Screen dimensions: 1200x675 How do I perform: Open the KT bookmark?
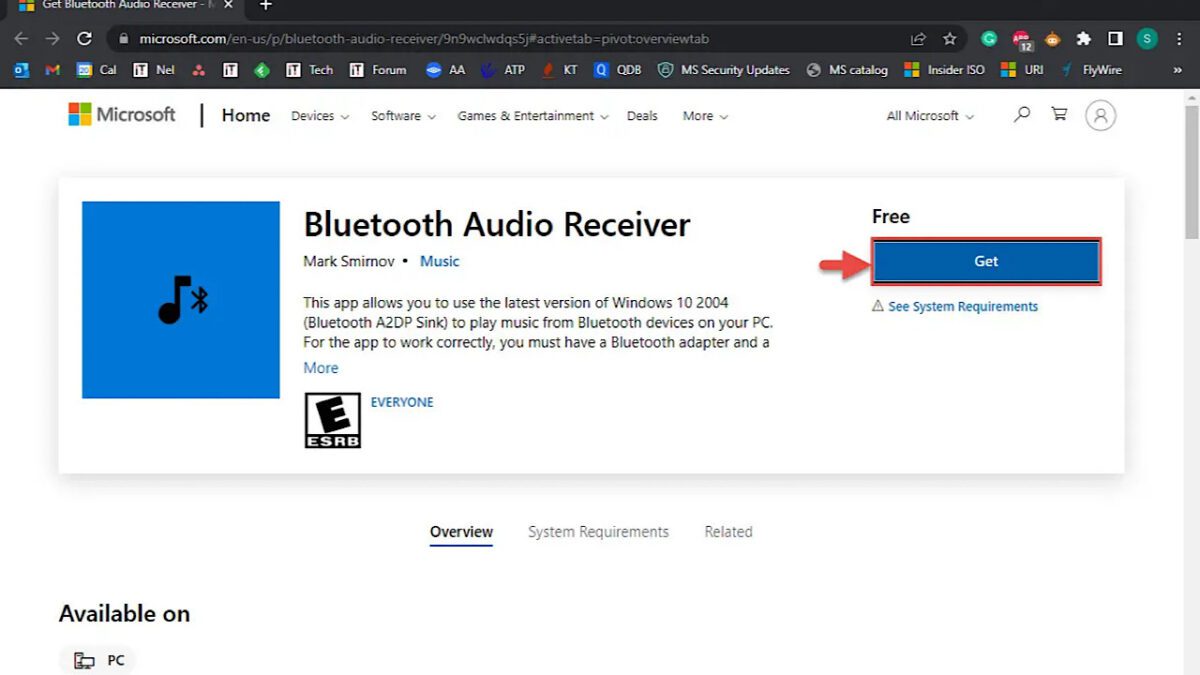click(560, 70)
